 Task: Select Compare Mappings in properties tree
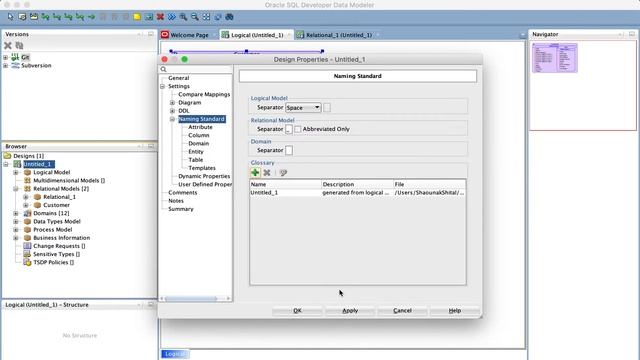coord(204,94)
